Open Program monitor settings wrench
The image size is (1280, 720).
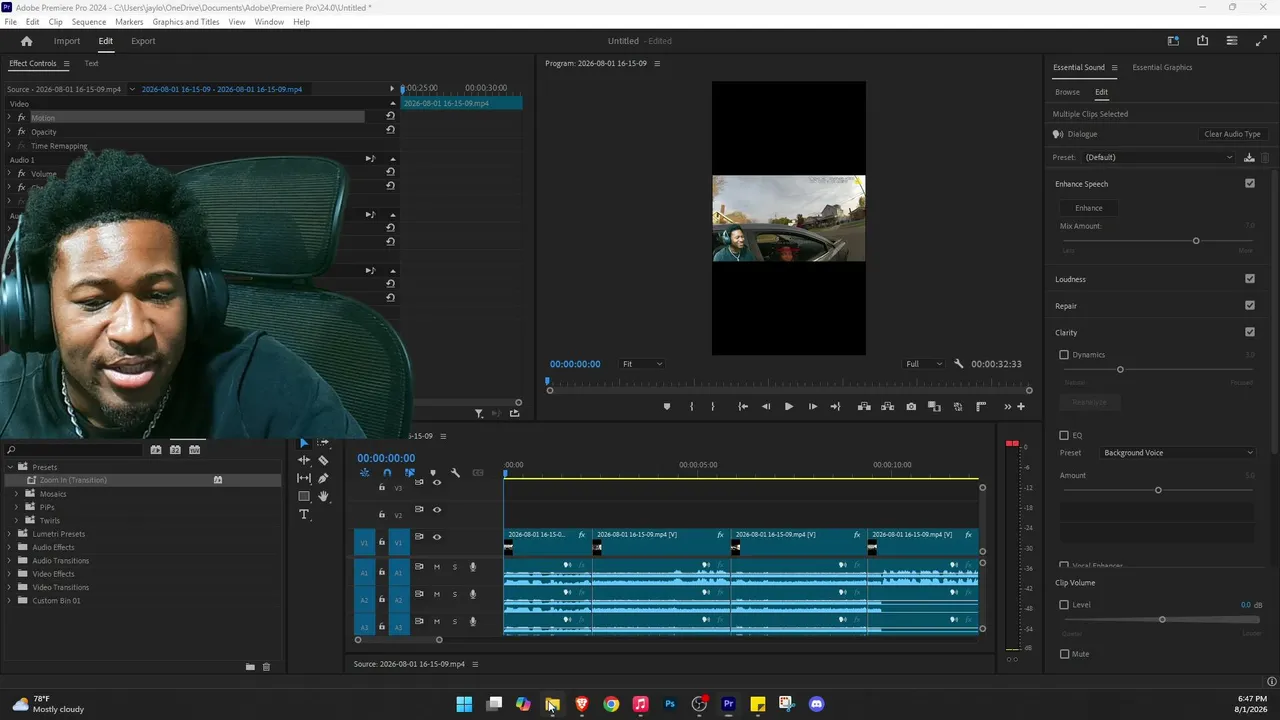[x=959, y=364]
